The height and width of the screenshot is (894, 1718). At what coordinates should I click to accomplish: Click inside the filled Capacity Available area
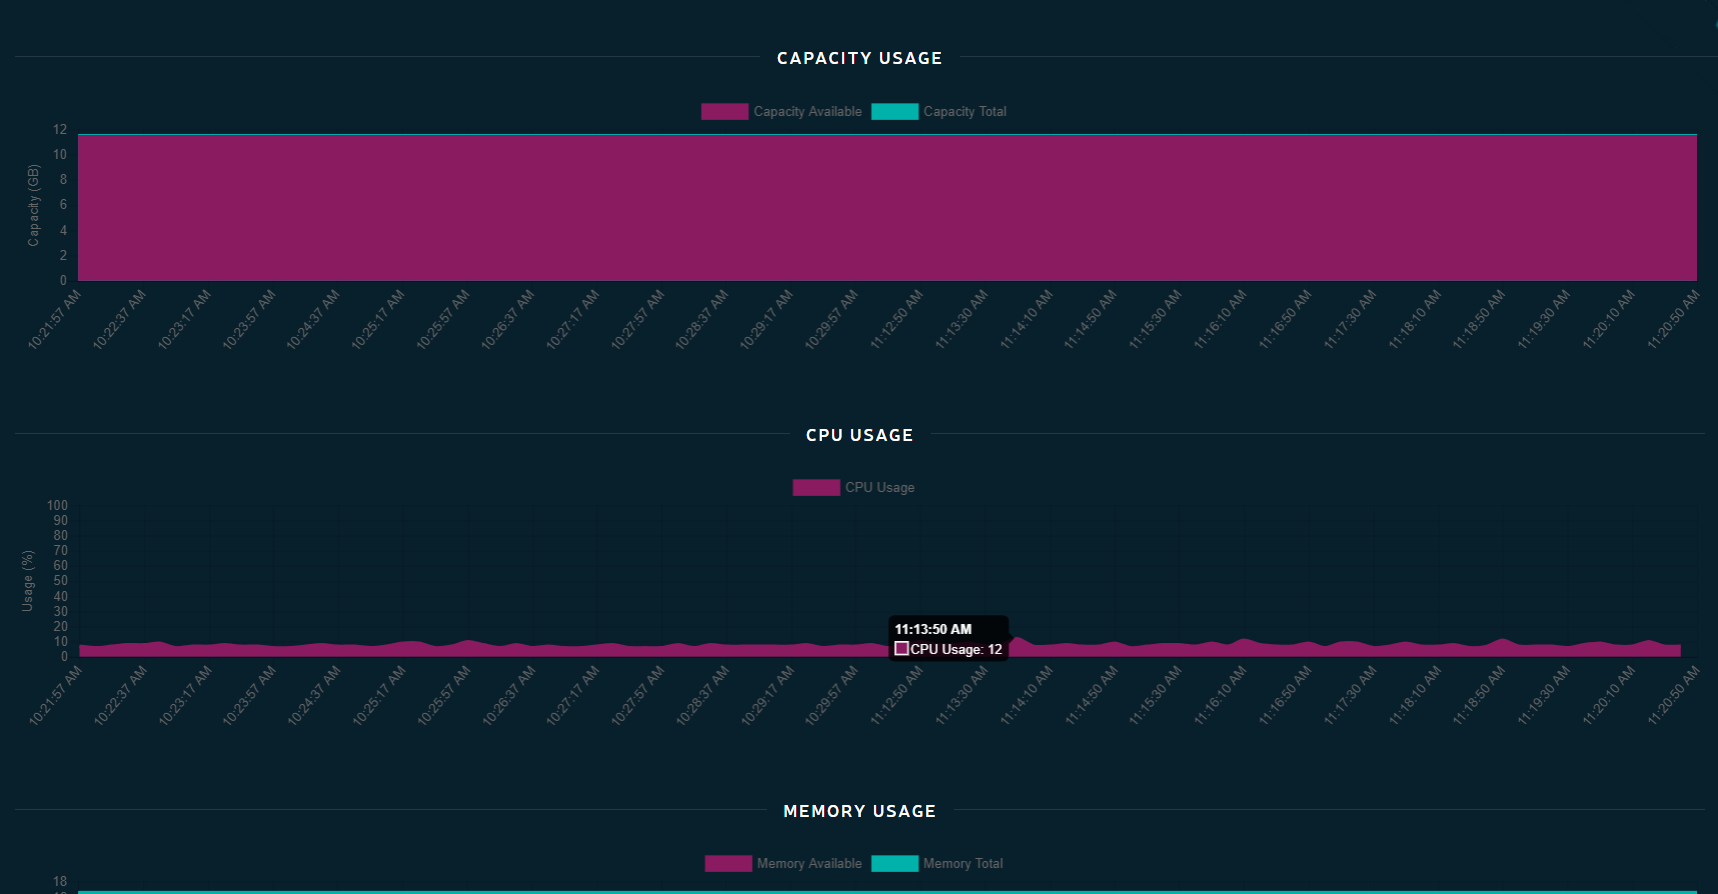(x=887, y=208)
